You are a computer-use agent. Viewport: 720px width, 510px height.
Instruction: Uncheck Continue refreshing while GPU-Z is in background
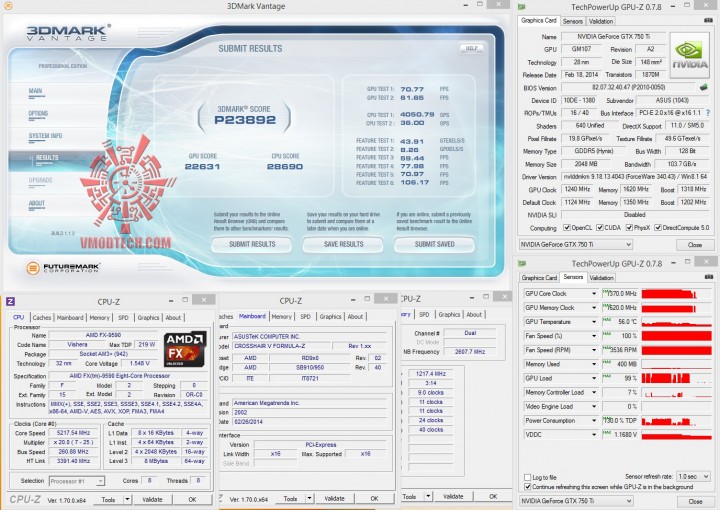click(x=528, y=487)
